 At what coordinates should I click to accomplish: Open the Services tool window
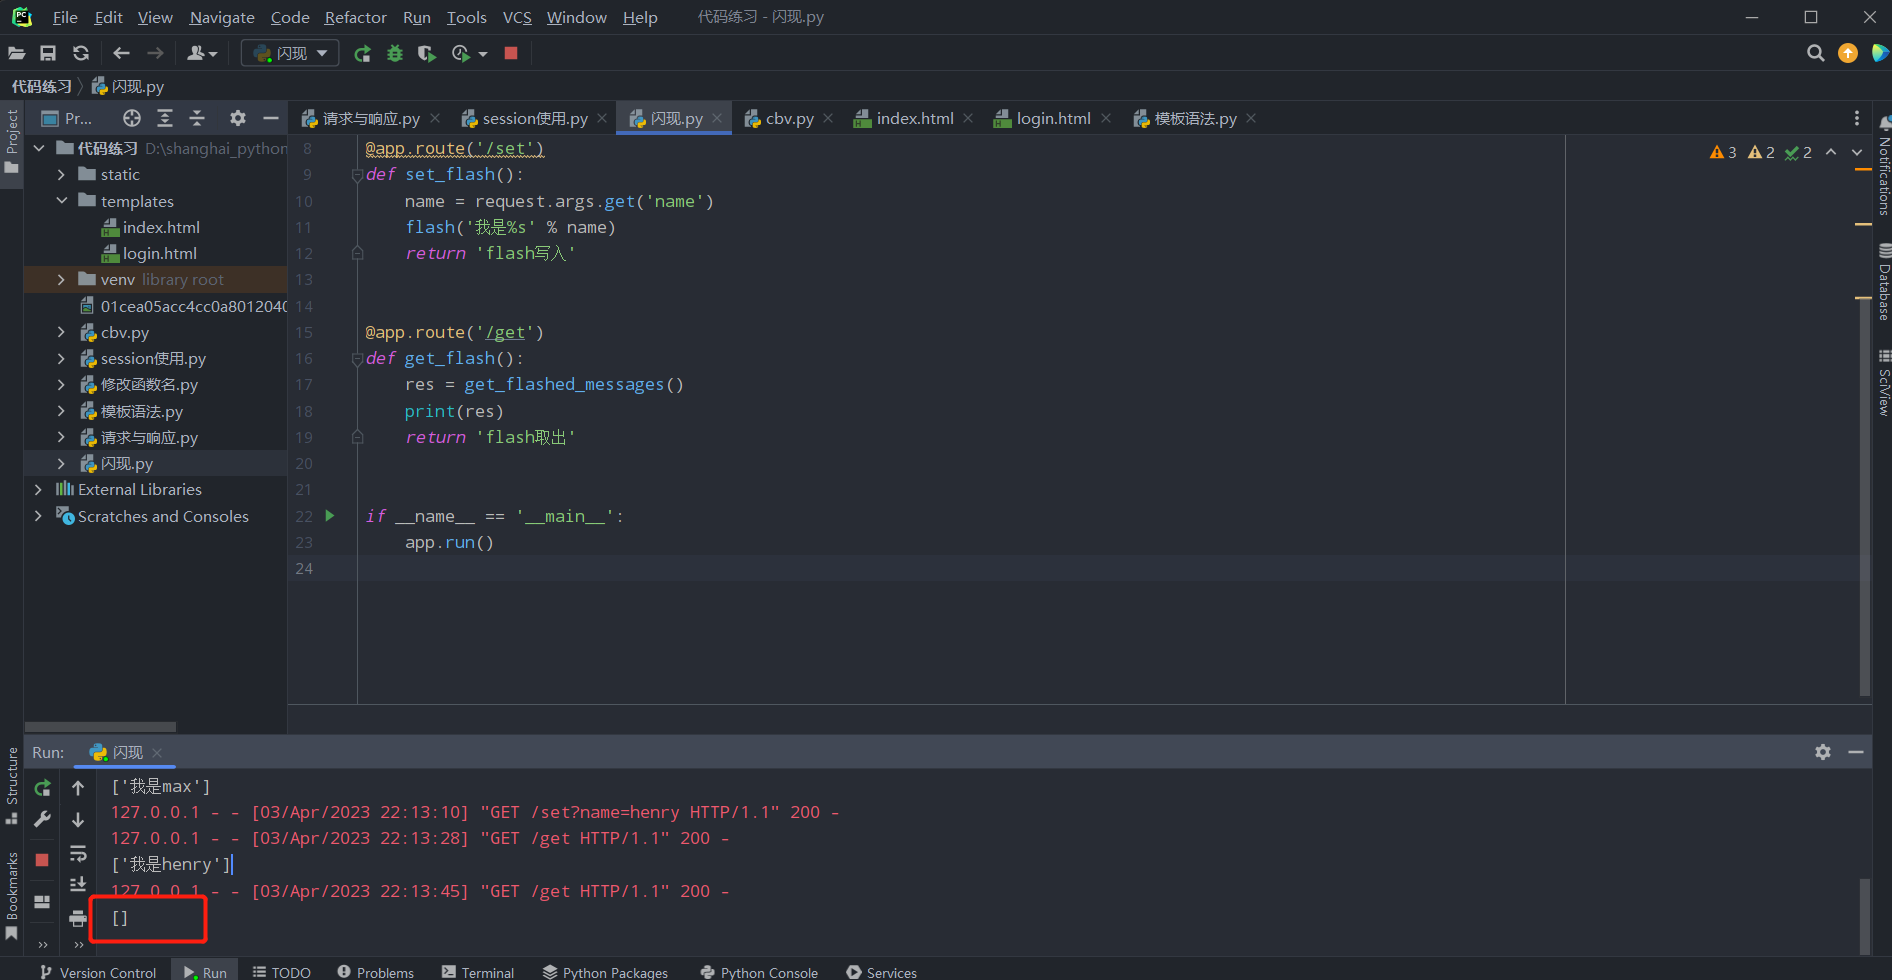pyautogui.click(x=882, y=972)
